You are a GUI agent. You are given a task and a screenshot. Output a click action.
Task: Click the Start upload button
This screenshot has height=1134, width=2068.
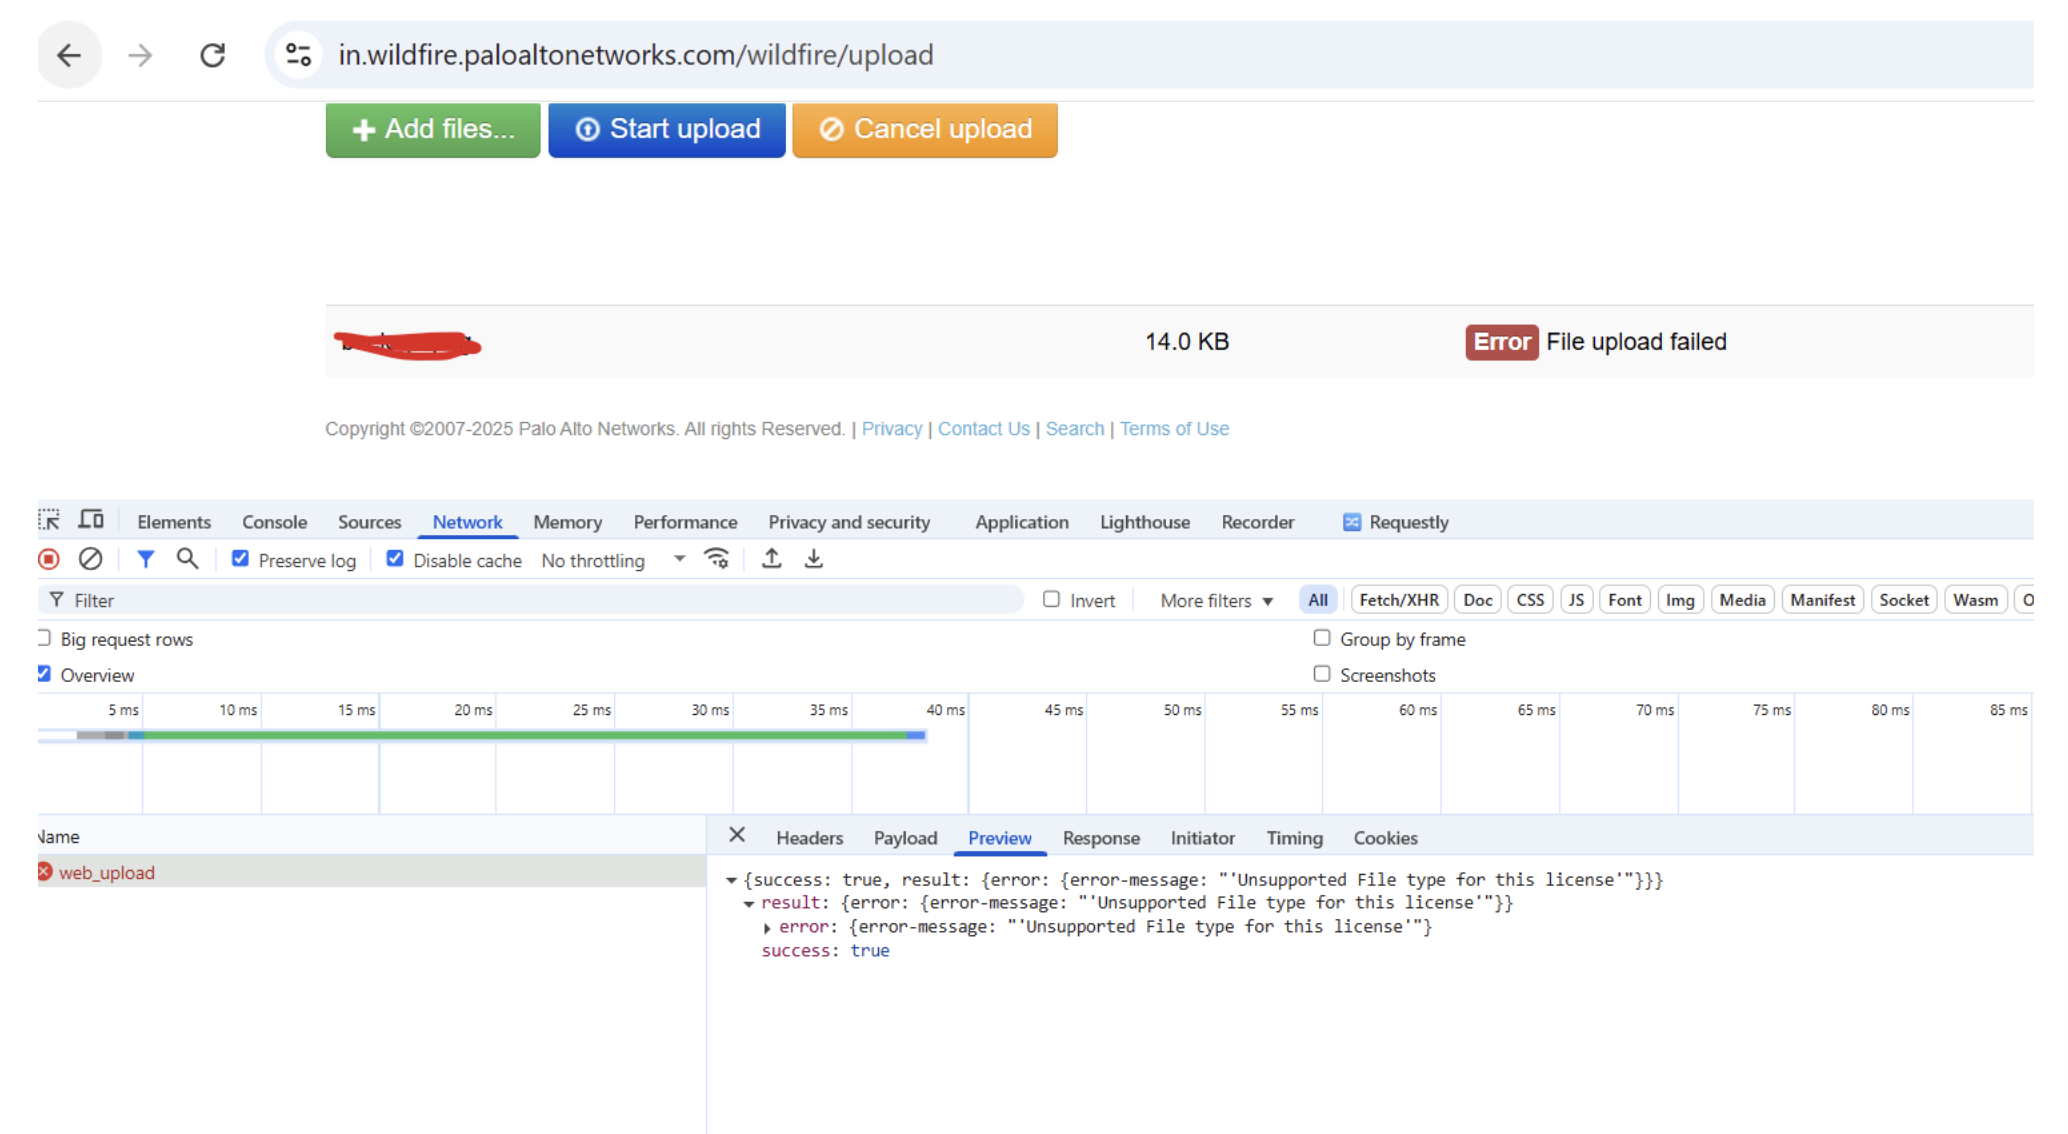667,130
